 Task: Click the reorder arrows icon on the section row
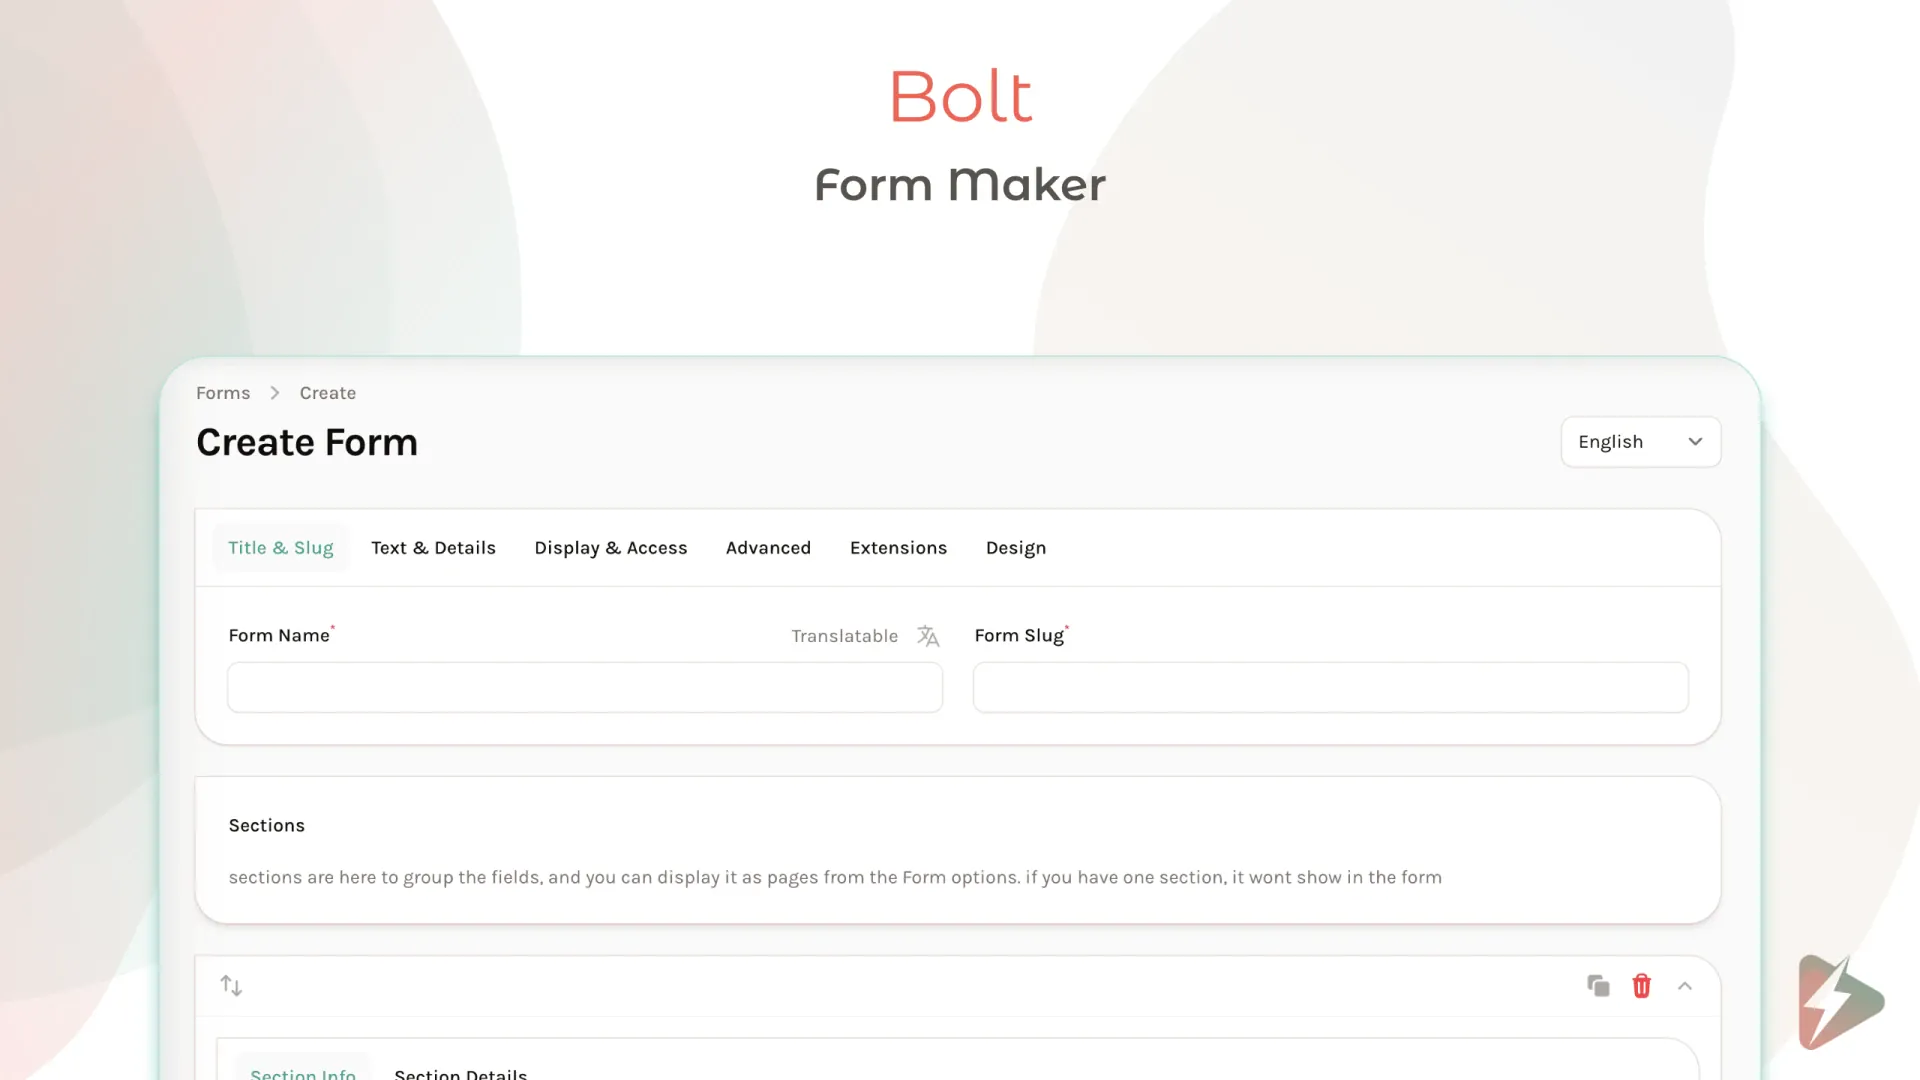coord(231,985)
